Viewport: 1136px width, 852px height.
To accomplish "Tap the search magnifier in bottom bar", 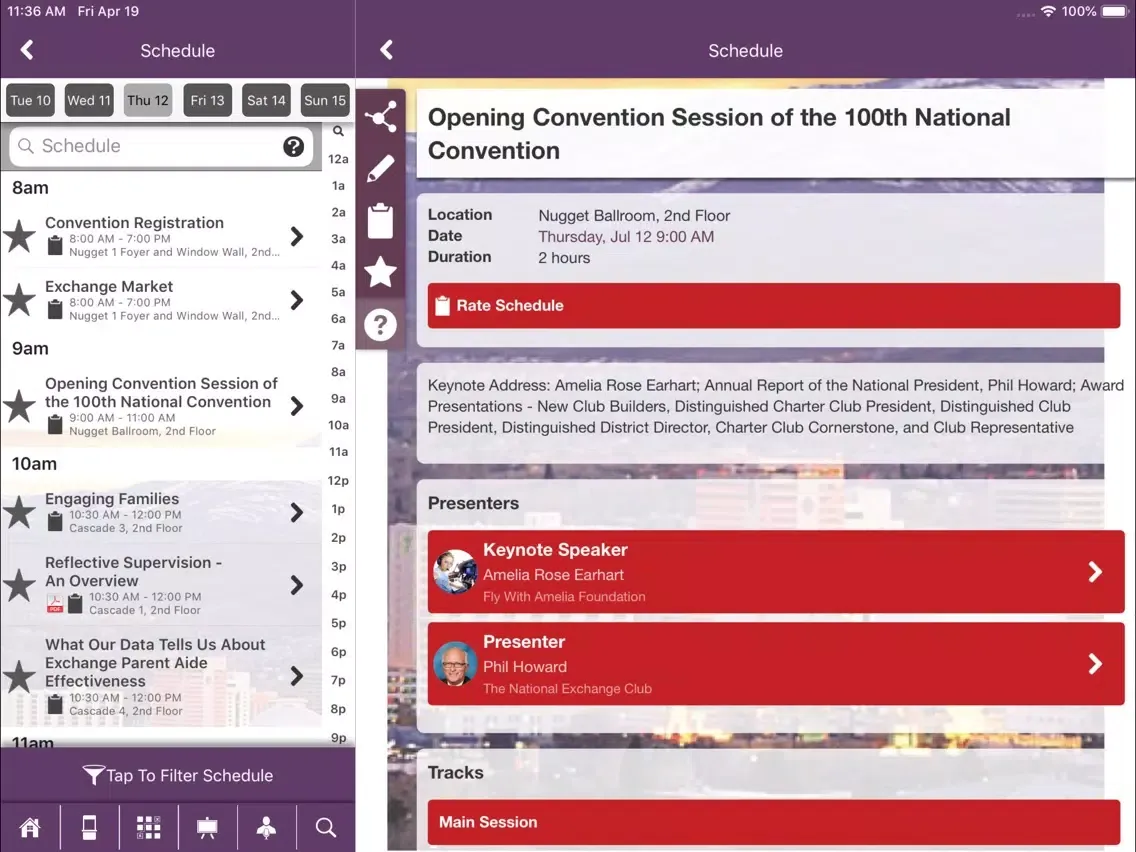I will (x=325, y=827).
